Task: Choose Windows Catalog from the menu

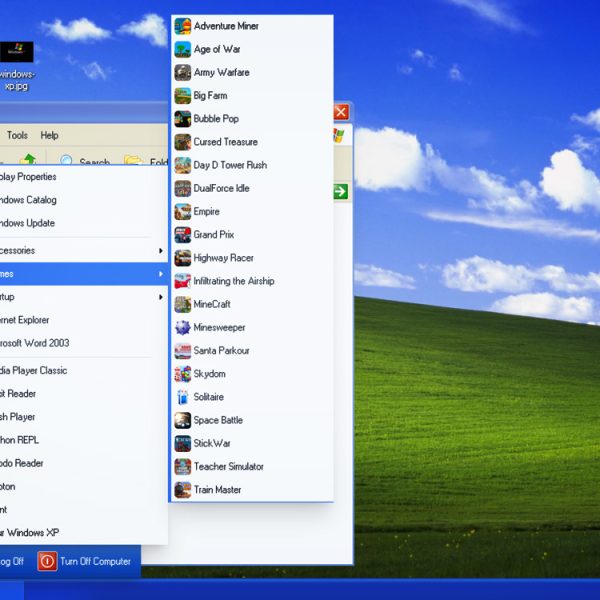Action: point(83,200)
